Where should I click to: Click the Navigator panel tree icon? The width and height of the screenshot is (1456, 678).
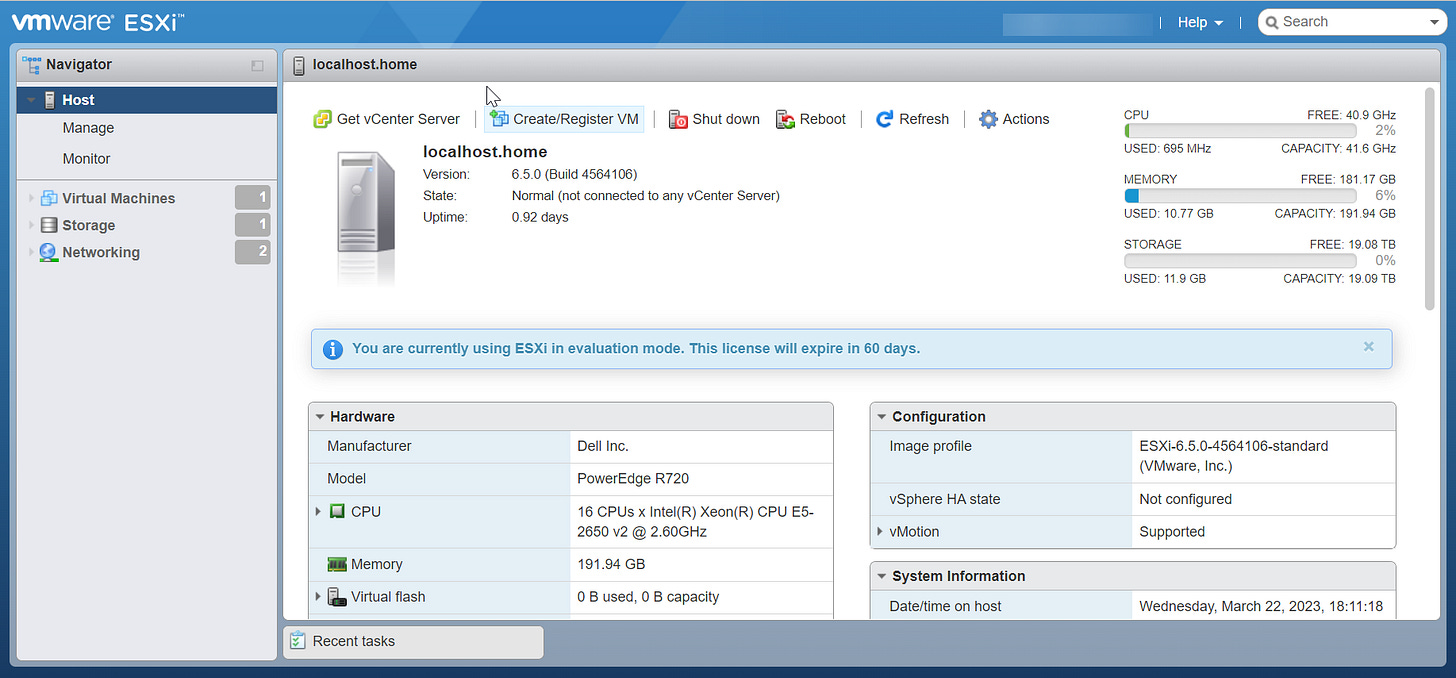(x=31, y=65)
